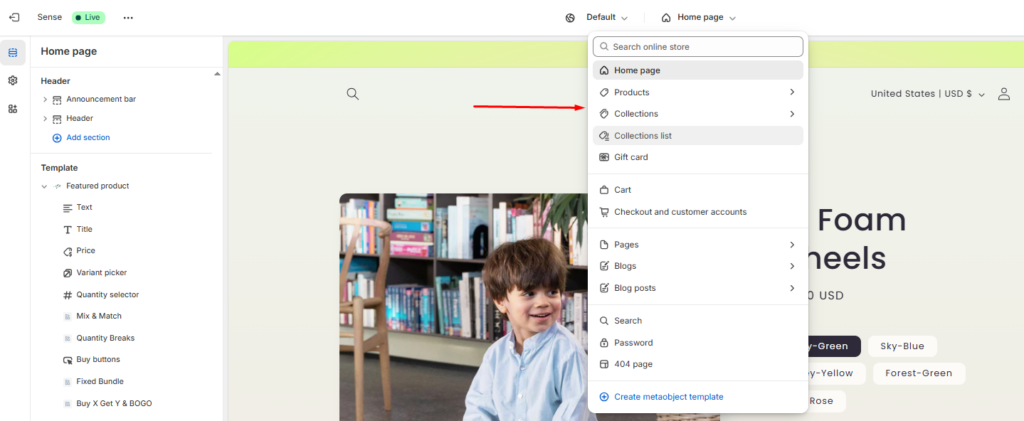Expand the Announcement bar section
Image resolution: width=1024 pixels, height=421 pixels.
coord(45,99)
